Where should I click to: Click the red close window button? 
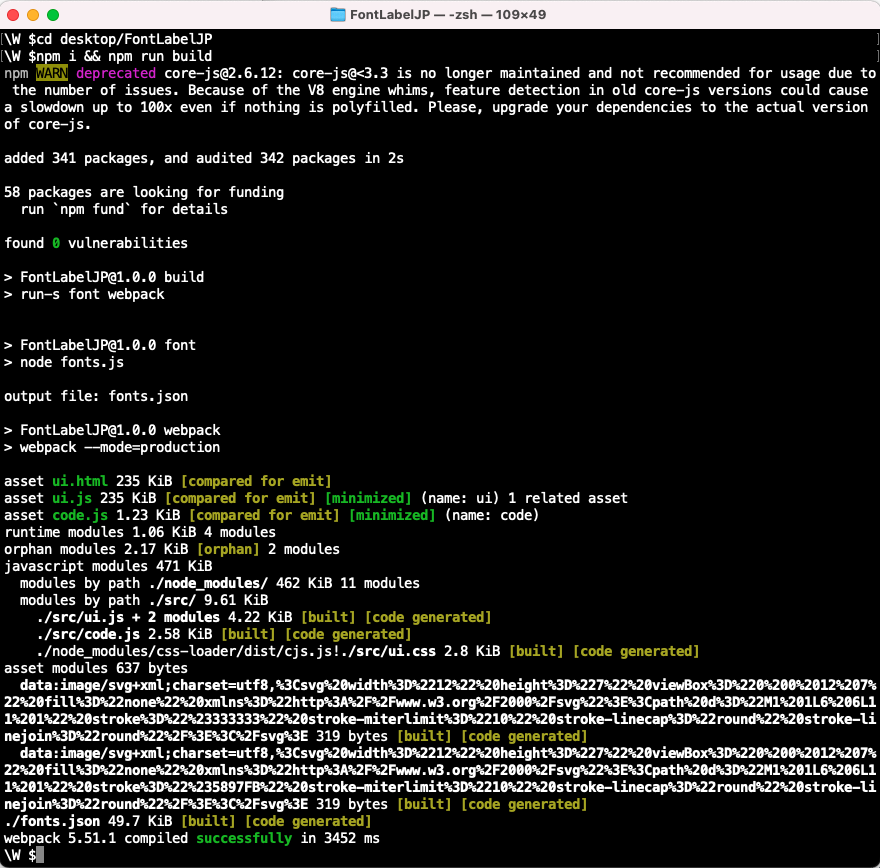point(13,15)
